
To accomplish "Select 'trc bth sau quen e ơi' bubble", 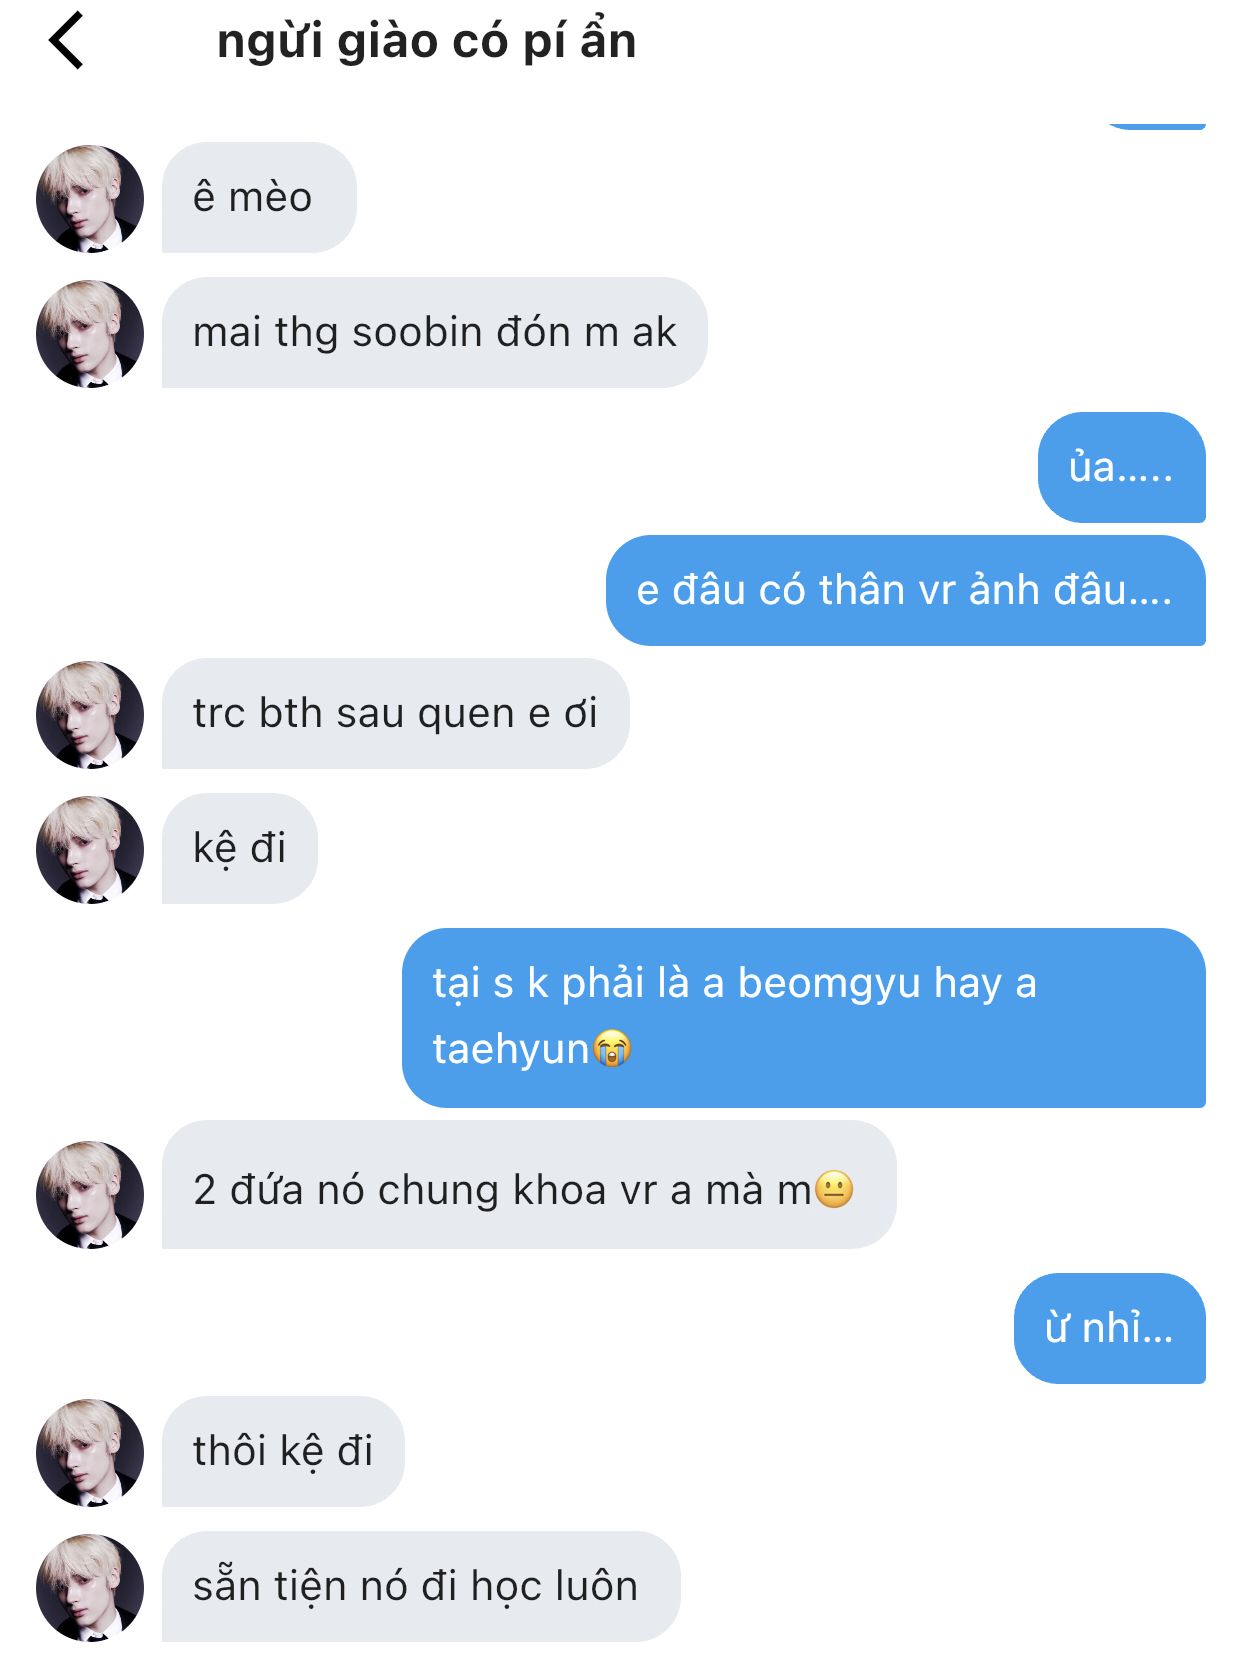I will 396,713.
